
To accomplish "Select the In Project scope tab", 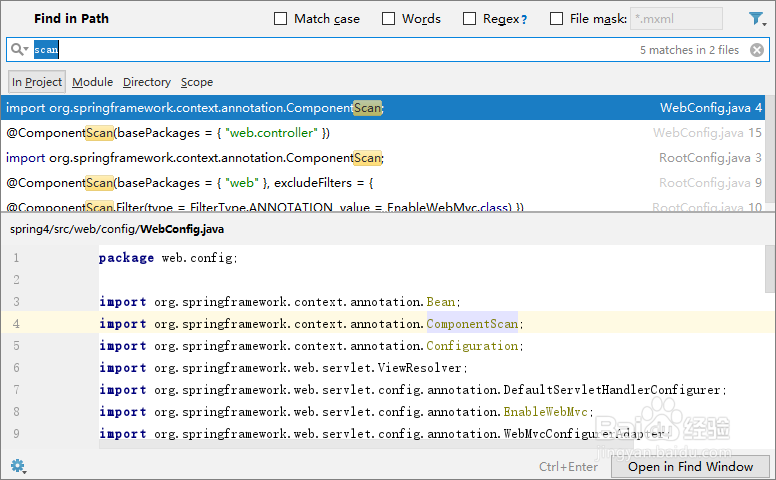I will (x=37, y=82).
